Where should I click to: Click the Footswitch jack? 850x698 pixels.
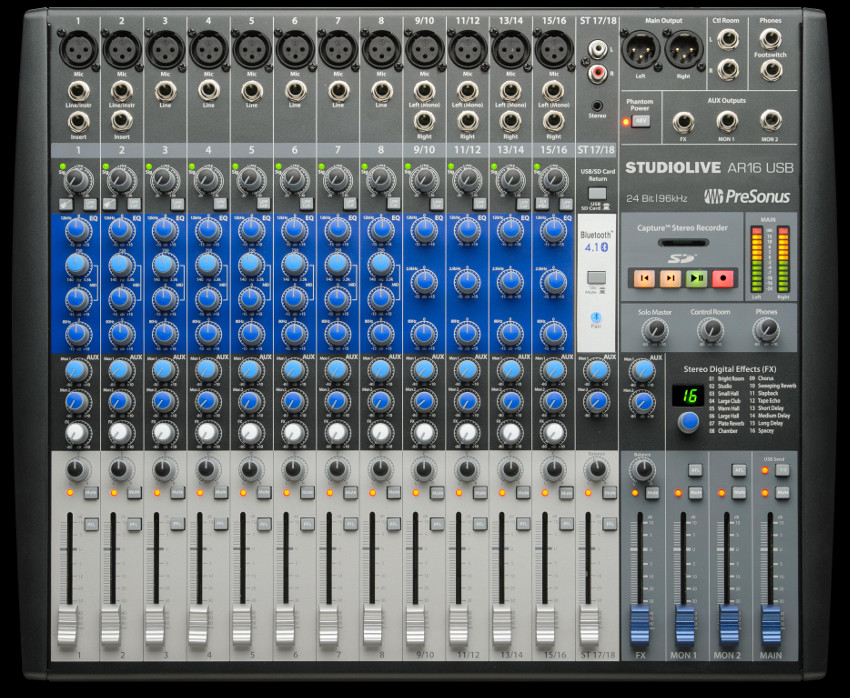(770, 70)
